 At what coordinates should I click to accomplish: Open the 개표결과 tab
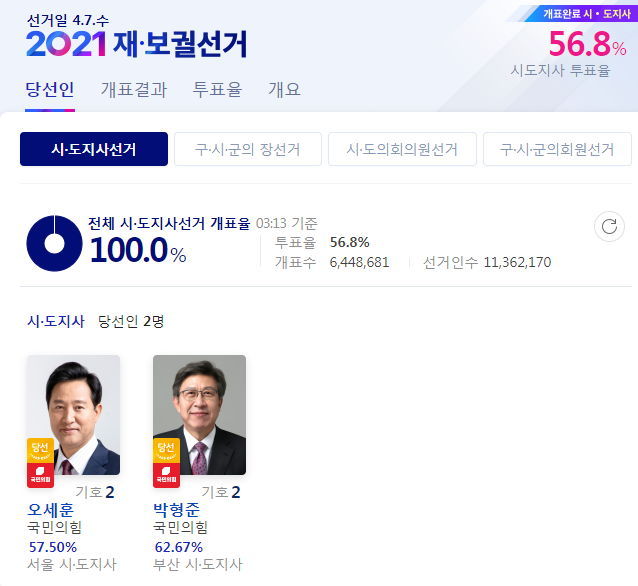point(134,90)
